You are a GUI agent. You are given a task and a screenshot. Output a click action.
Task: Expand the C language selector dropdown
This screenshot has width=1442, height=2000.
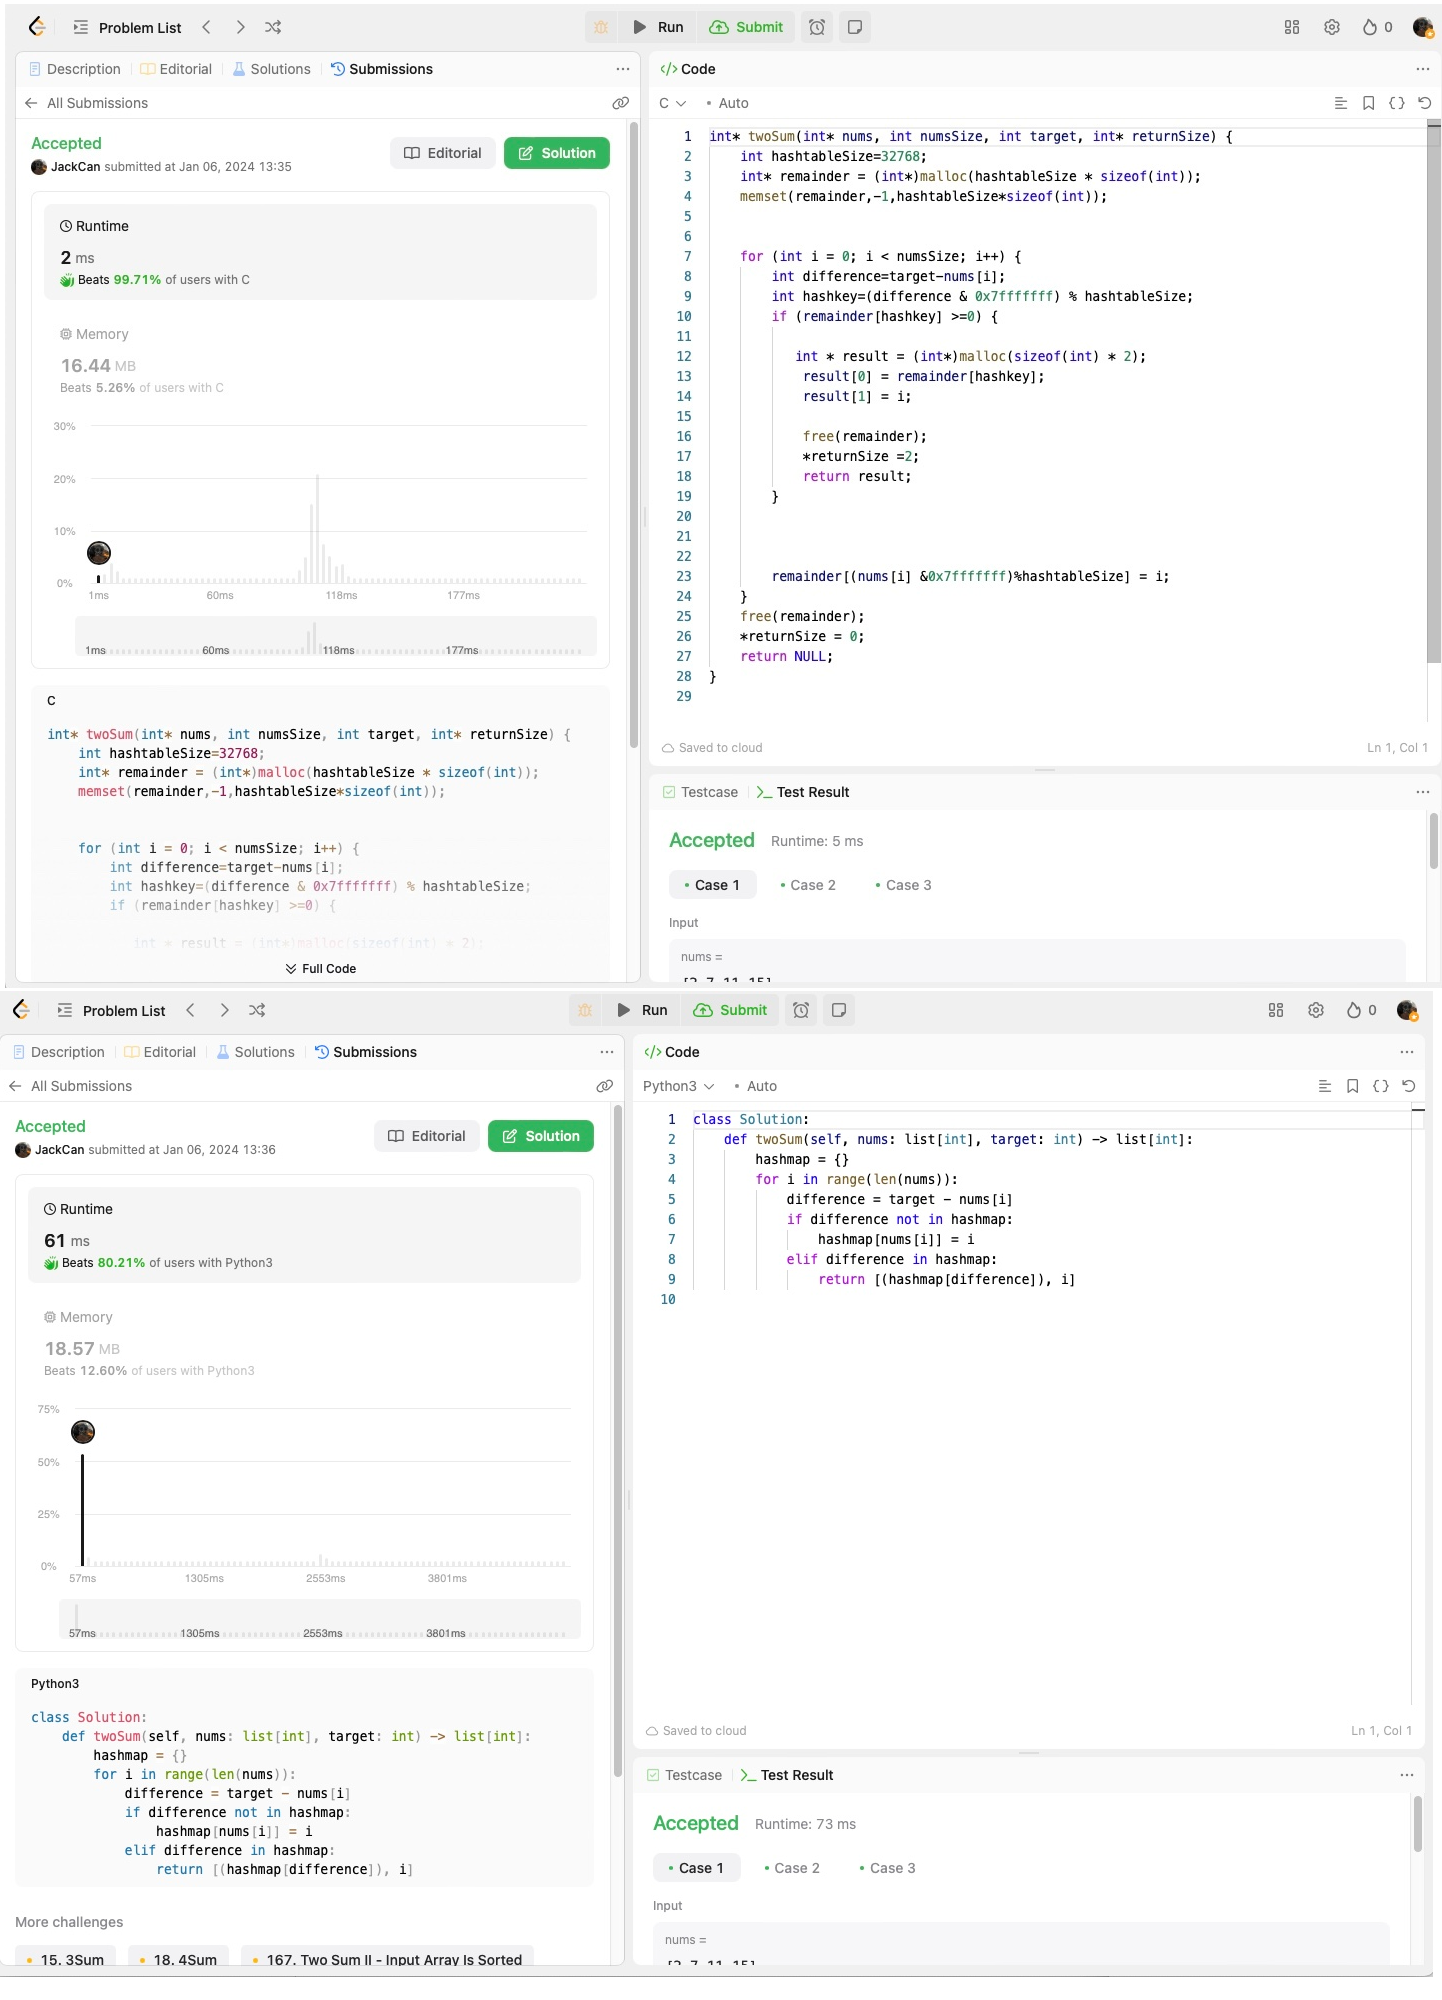coord(672,103)
